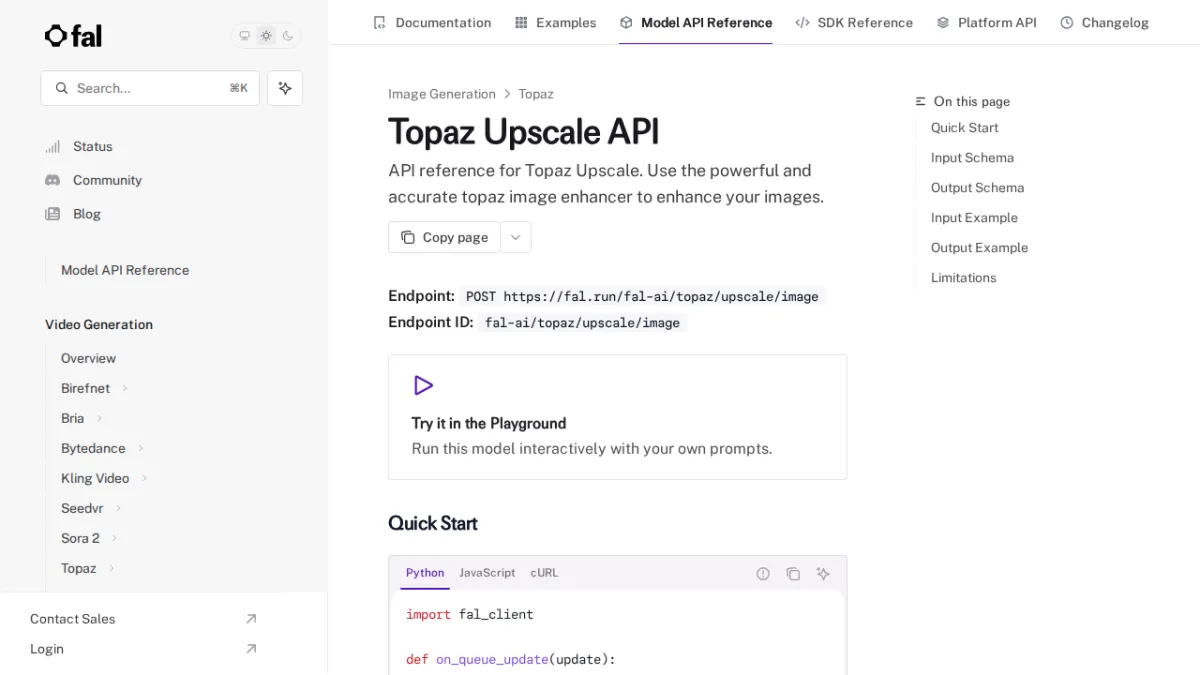Click the Endpoint ID fal-ai/topaz/upscale/image text

pos(582,323)
